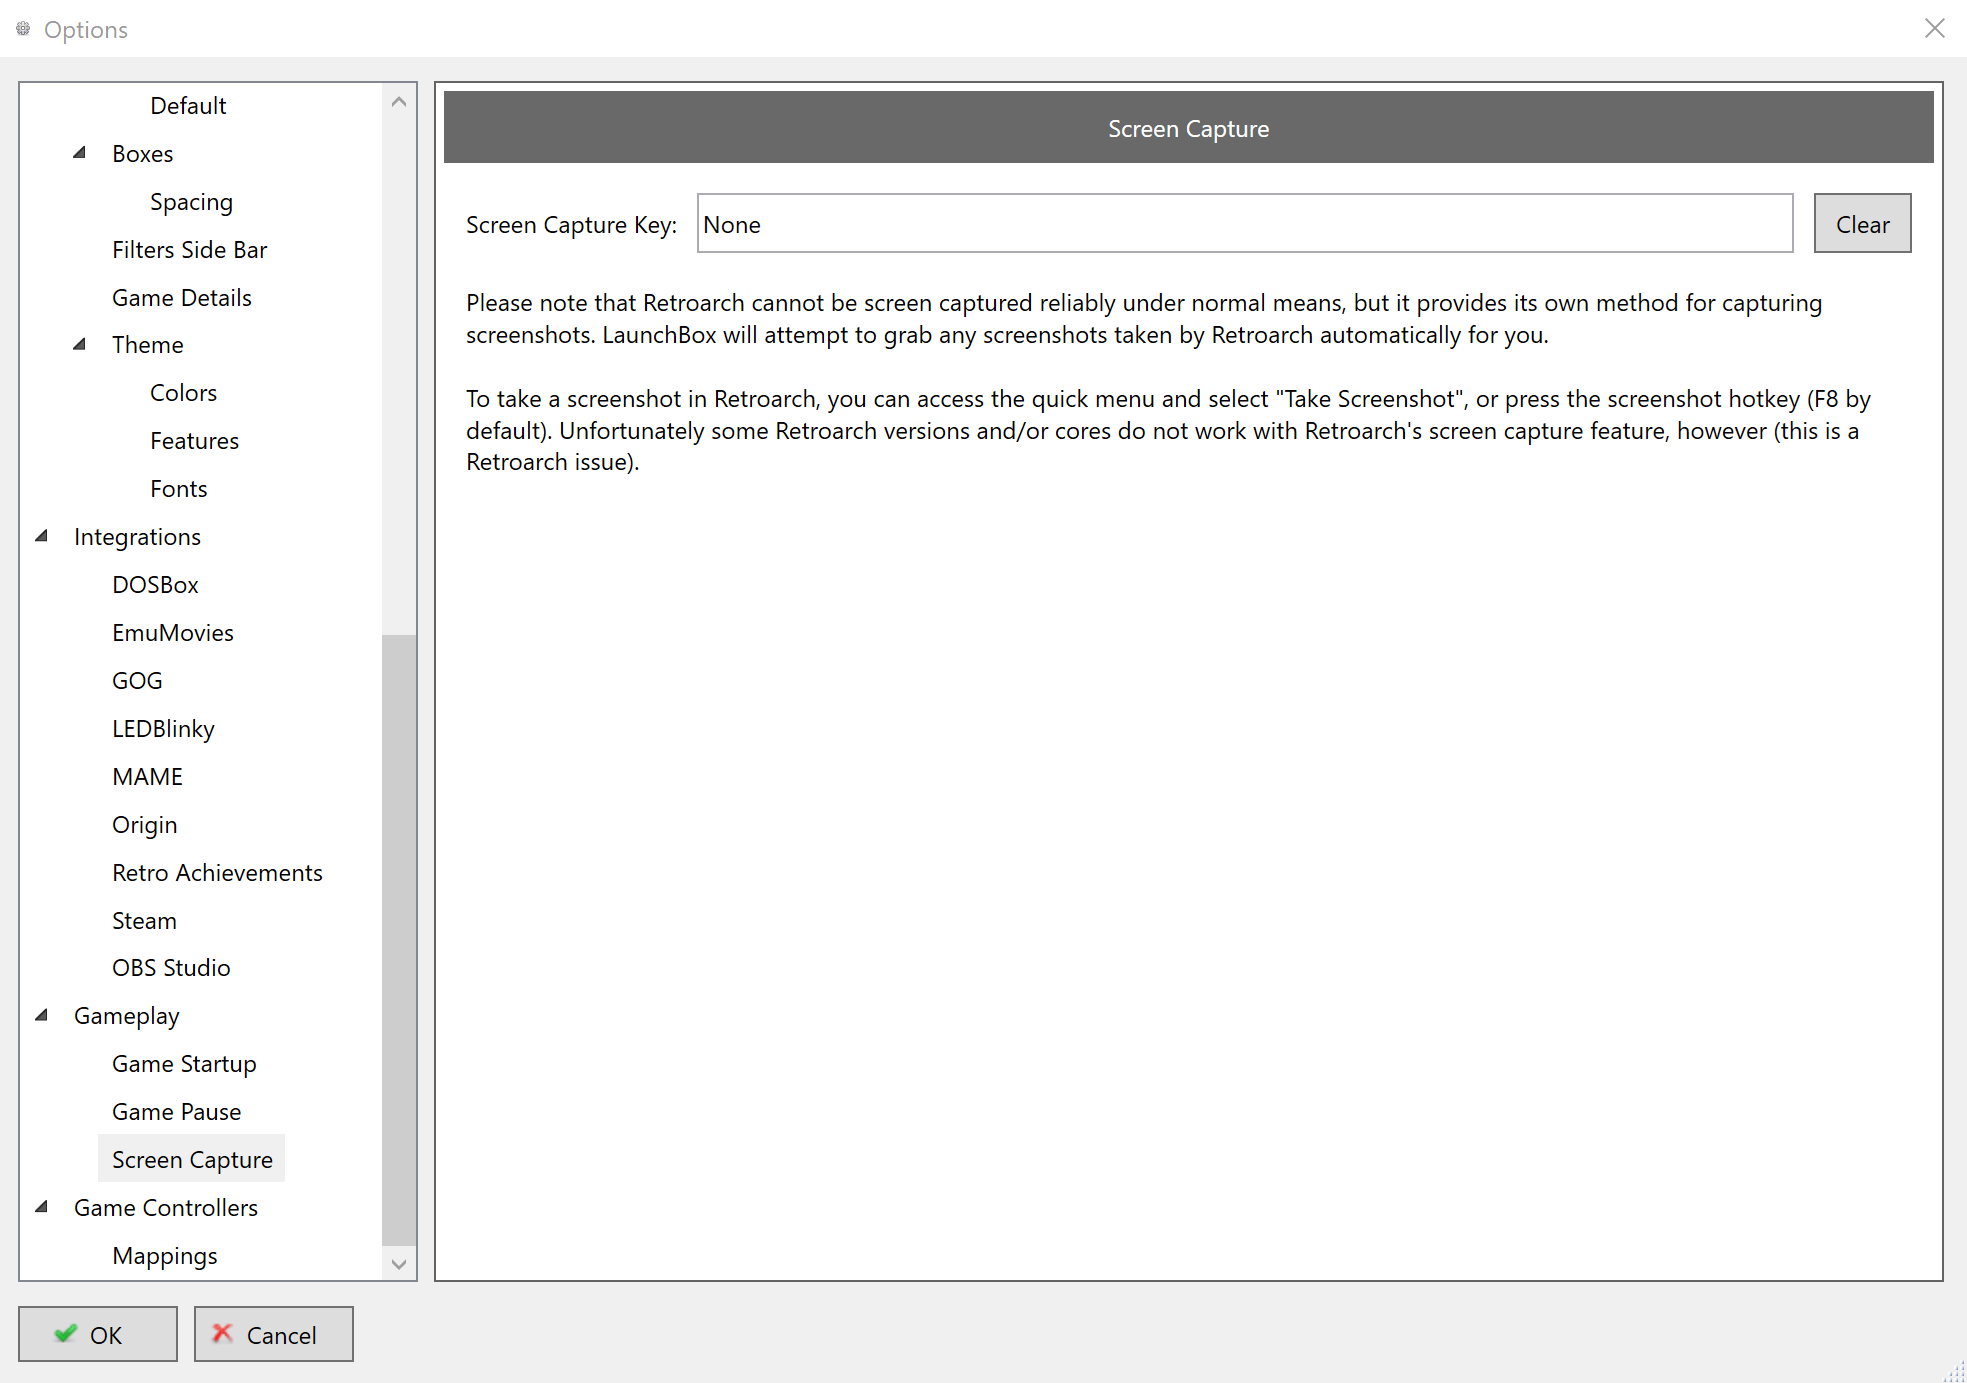Screen dimensions: 1967x1383
Task: Select the Game Controllers category
Action: point(166,1208)
